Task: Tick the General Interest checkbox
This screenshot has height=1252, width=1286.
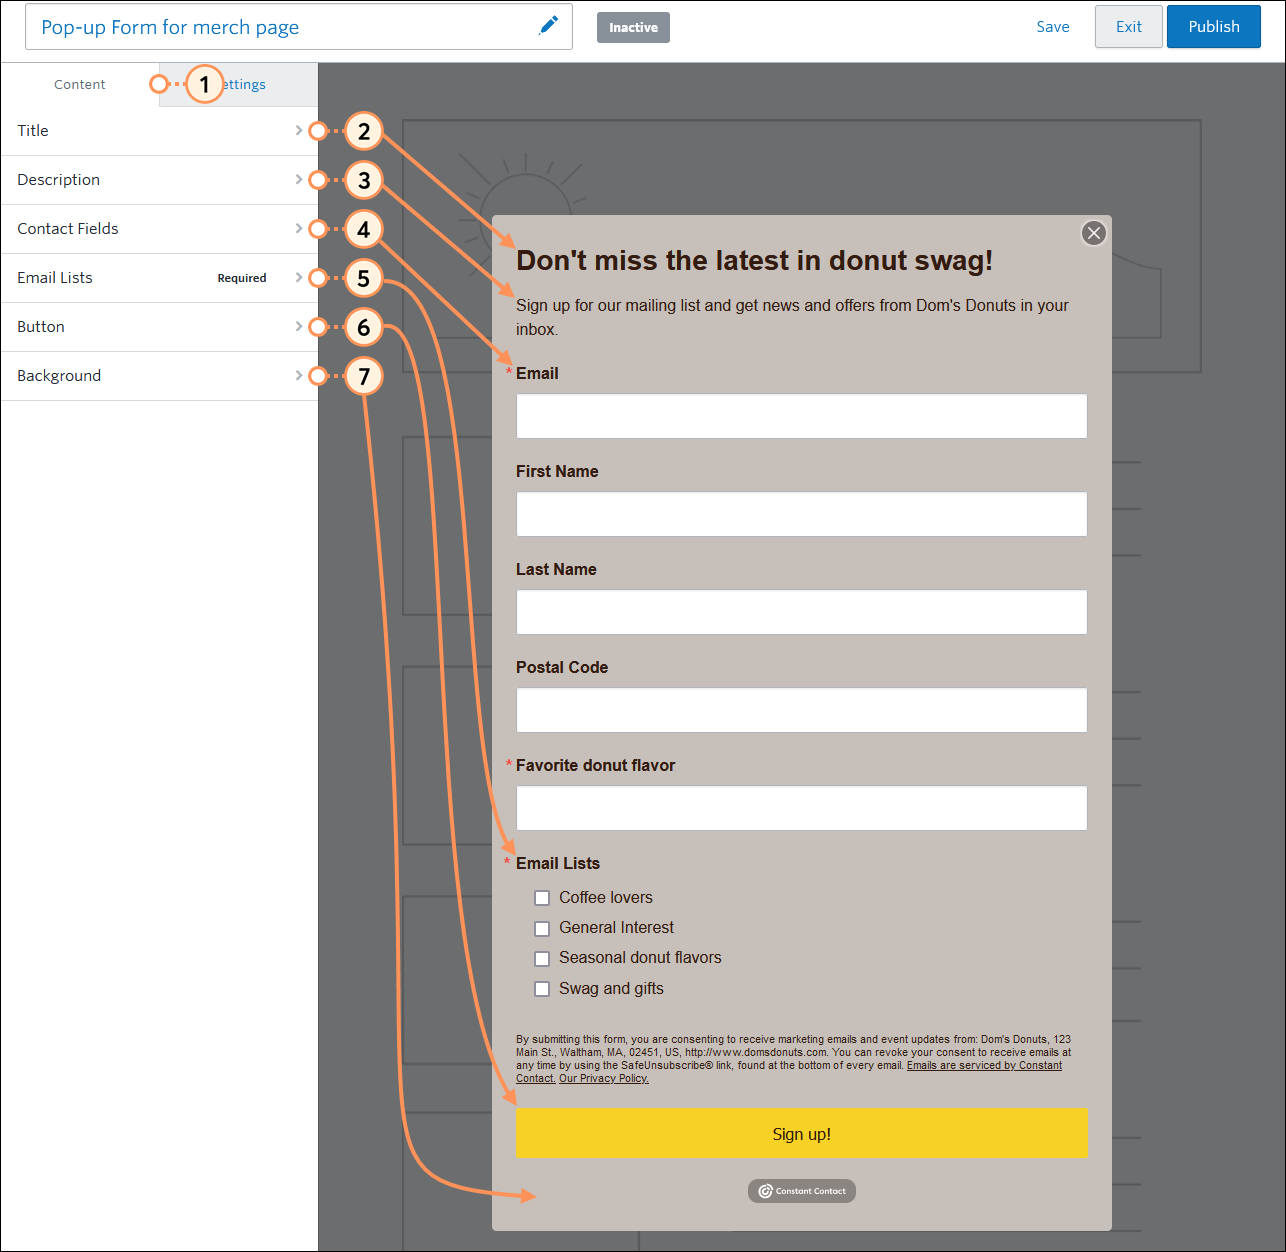Action: [x=542, y=929]
